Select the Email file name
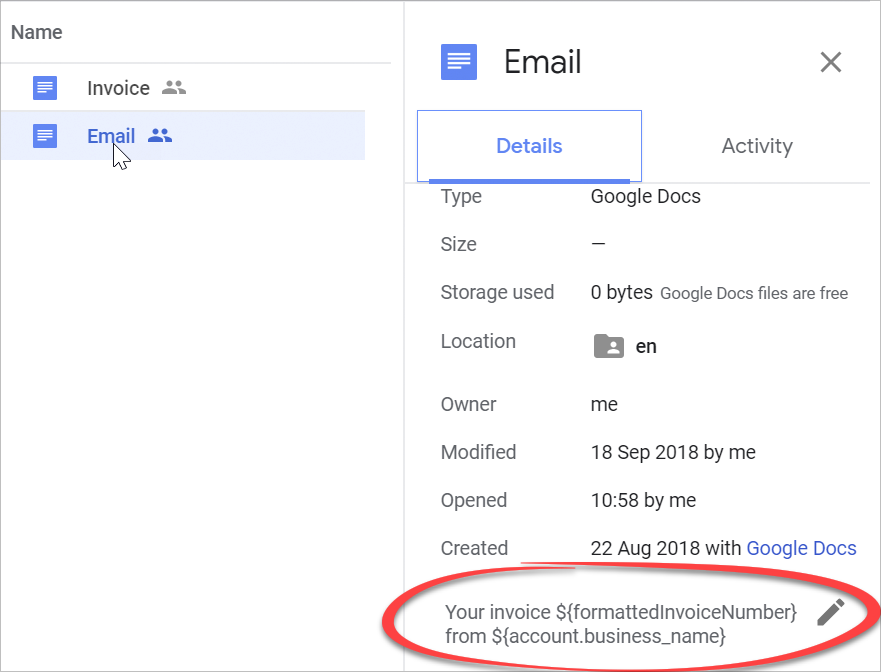The width and height of the screenshot is (881, 672). click(x=111, y=136)
